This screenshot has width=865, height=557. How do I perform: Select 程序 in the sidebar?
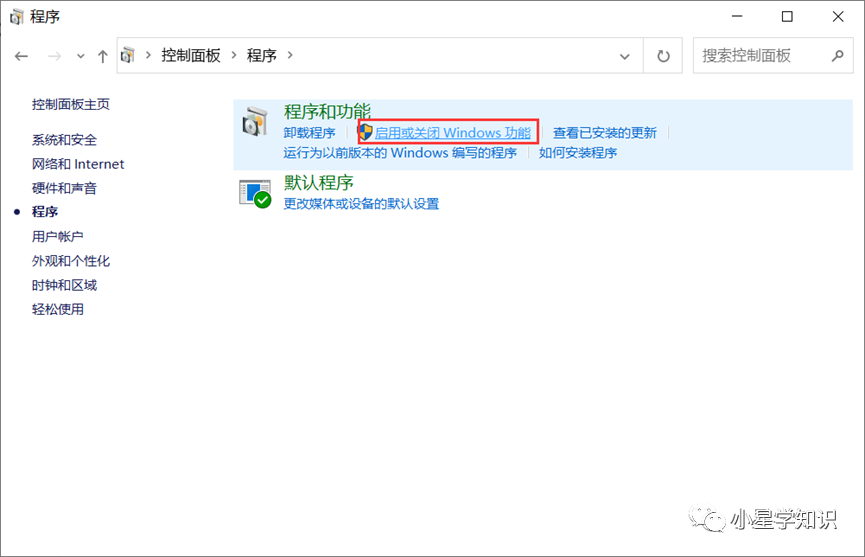point(45,212)
